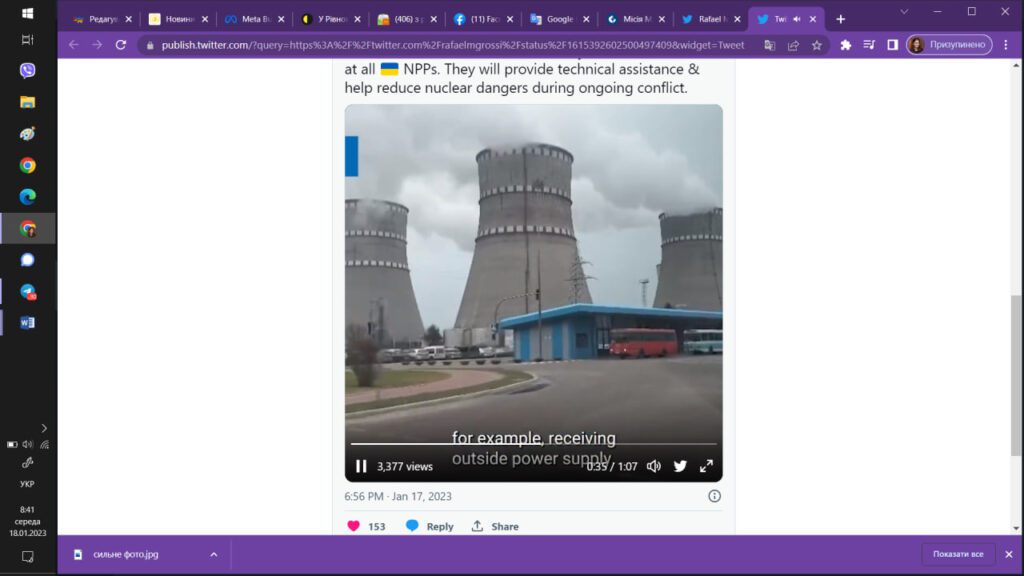Reload the page
Viewport: 1024px width, 576px height.
pos(121,45)
